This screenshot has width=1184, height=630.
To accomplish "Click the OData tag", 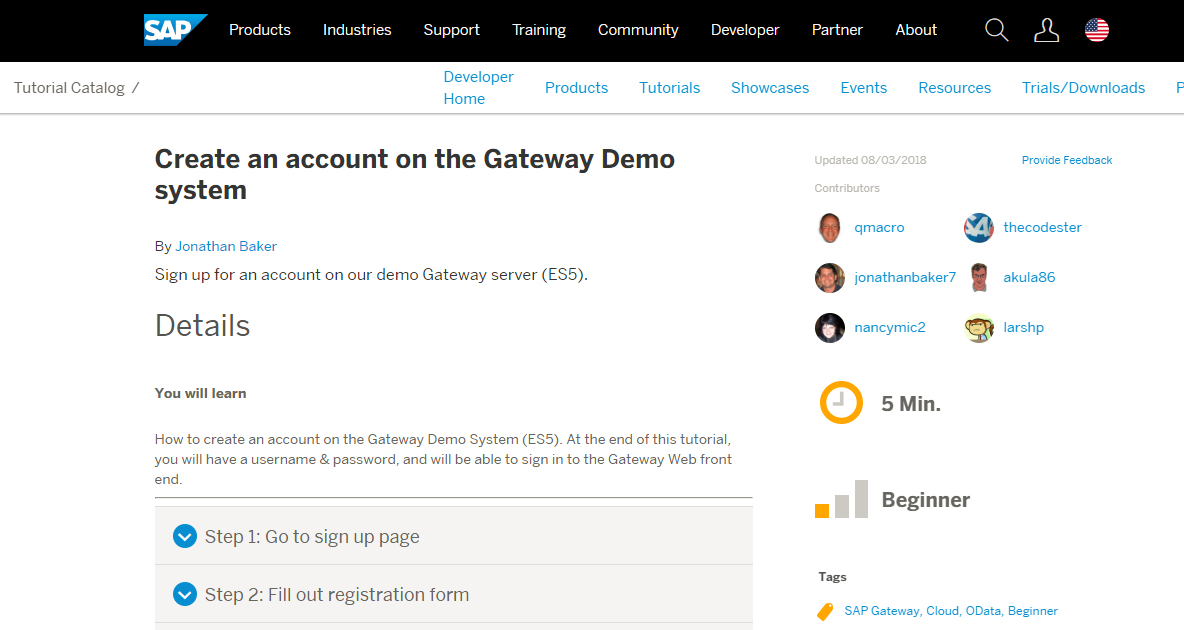I will 983,611.
